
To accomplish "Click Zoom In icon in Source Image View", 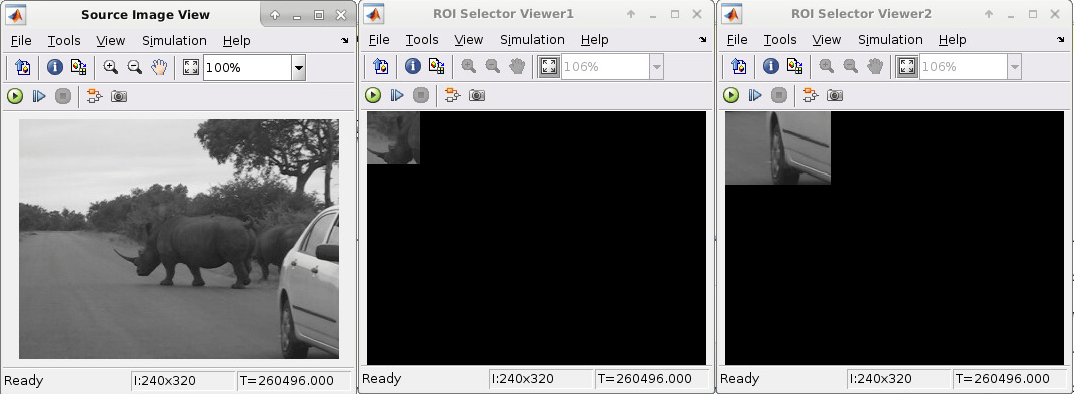I will [110, 67].
